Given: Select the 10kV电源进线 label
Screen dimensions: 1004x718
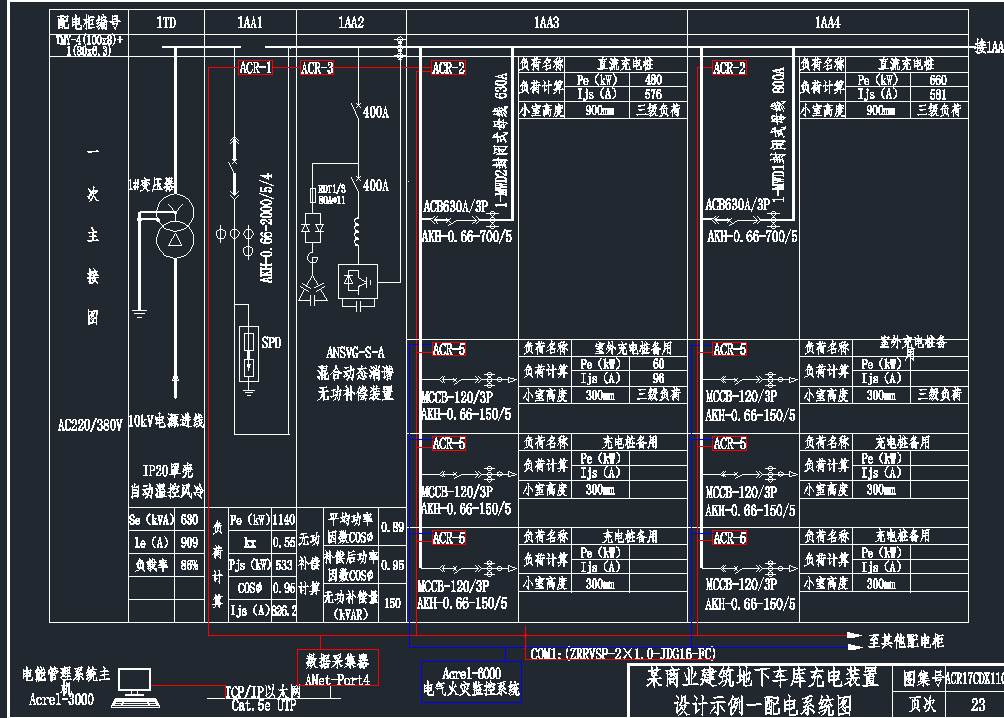Looking at the screenshot, I should coord(166,422).
